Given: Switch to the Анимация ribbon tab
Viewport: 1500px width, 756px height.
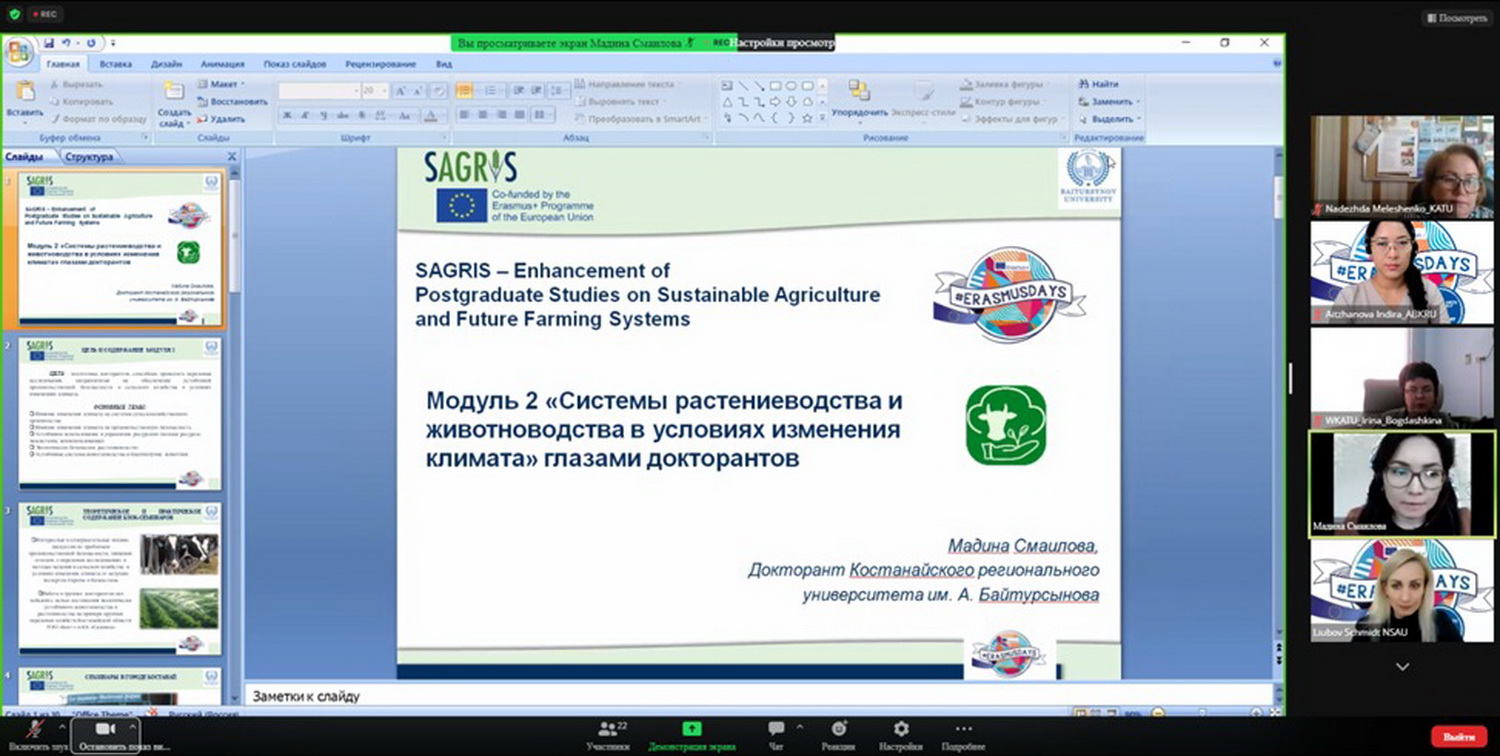Looking at the screenshot, I should pyautogui.click(x=222, y=64).
